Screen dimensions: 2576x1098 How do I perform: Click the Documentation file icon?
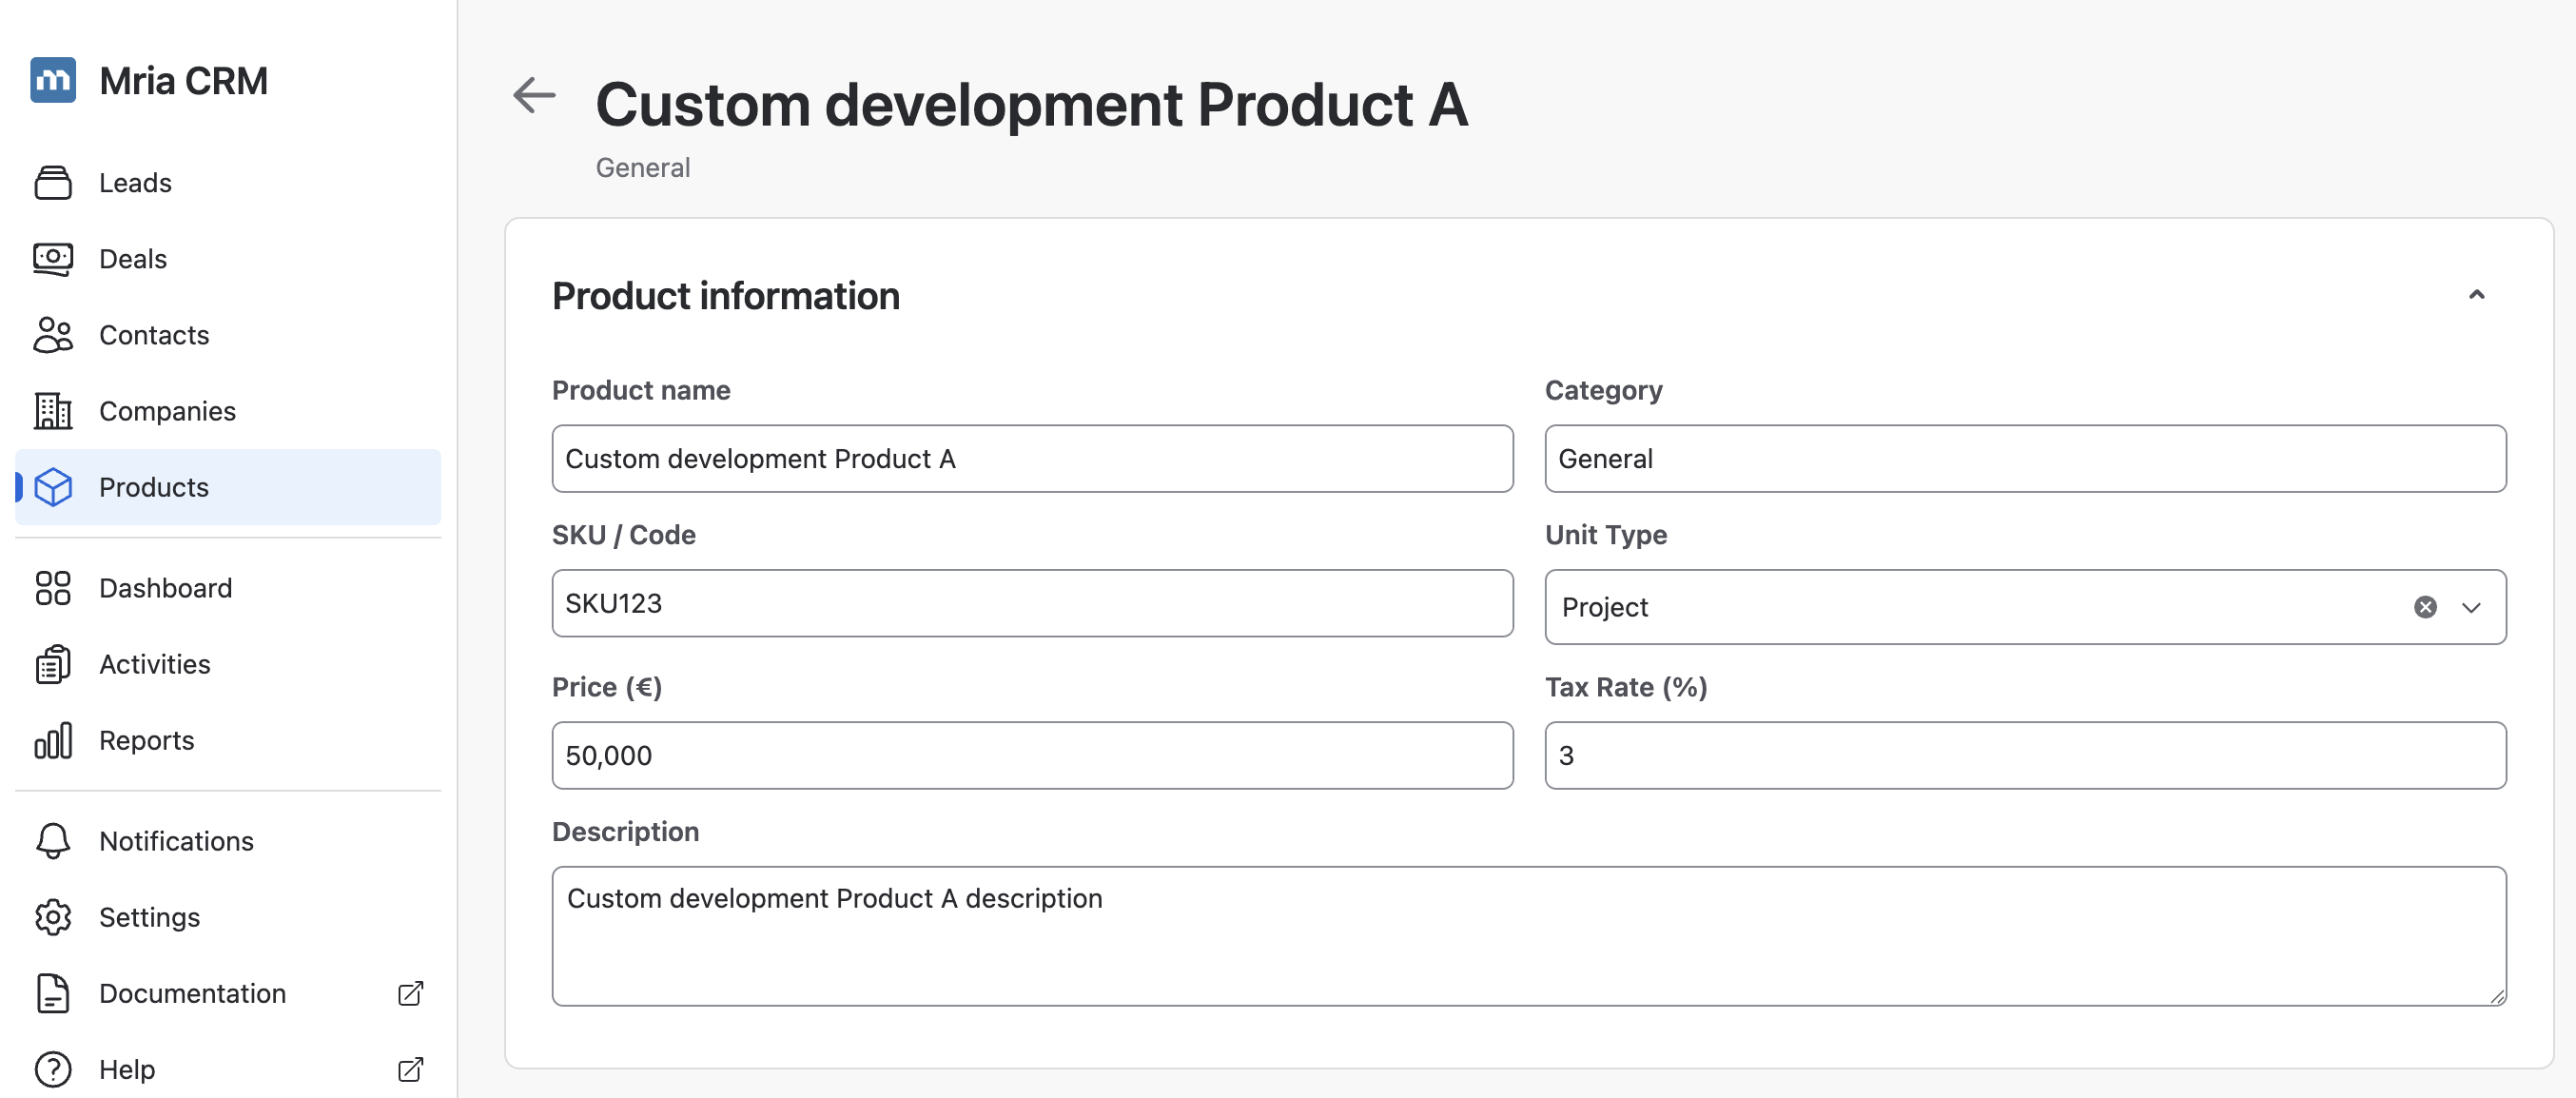[x=53, y=993]
